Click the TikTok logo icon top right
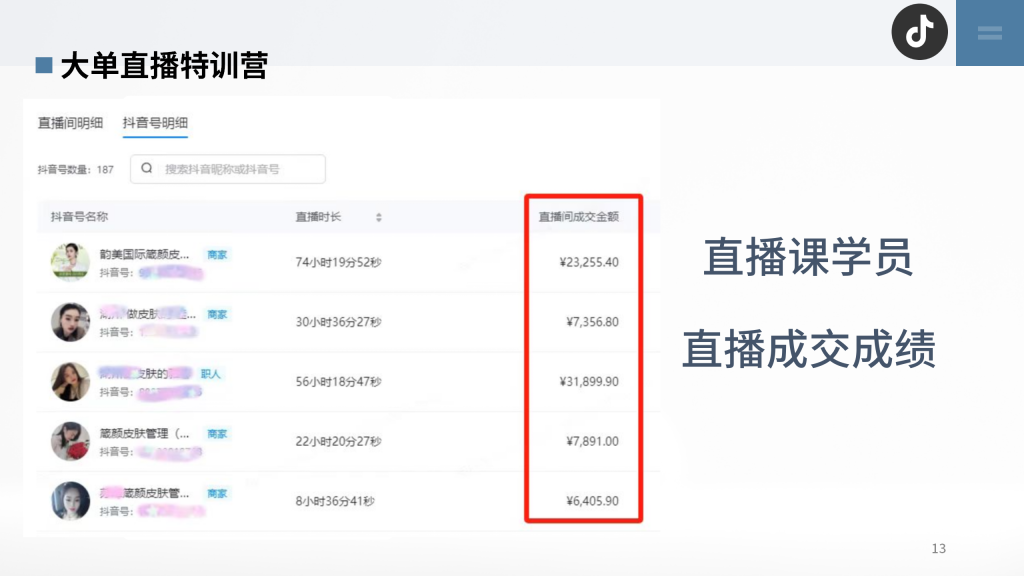 pyautogui.click(x=919, y=31)
